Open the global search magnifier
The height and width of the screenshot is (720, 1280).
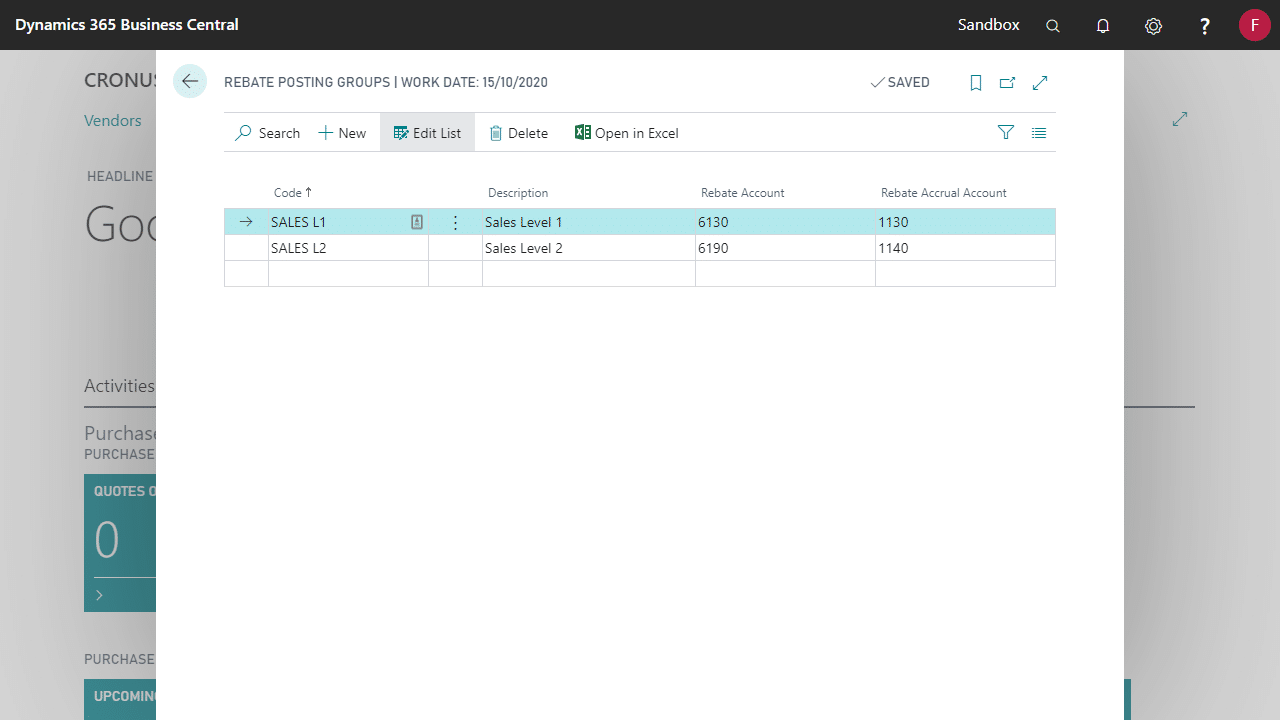[x=1053, y=26]
